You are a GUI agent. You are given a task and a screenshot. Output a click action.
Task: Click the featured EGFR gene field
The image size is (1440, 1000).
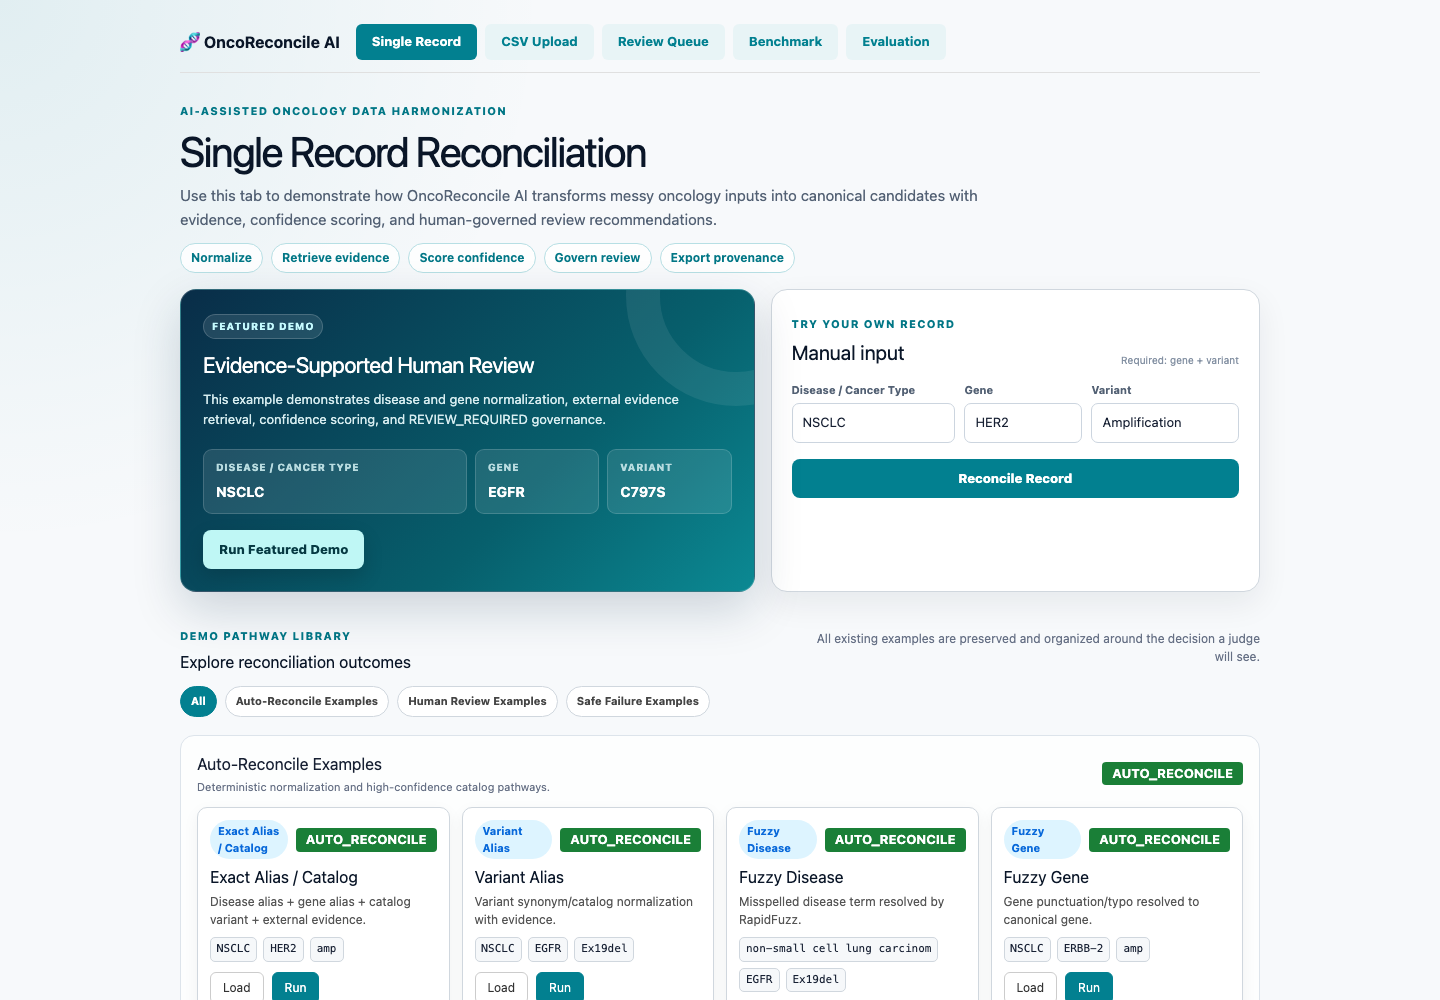pos(537,481)
